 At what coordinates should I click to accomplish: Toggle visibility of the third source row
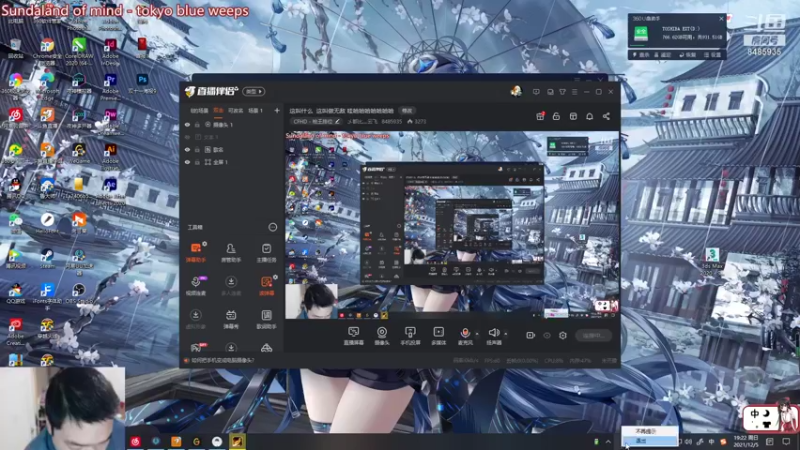[x=187, y=149]
